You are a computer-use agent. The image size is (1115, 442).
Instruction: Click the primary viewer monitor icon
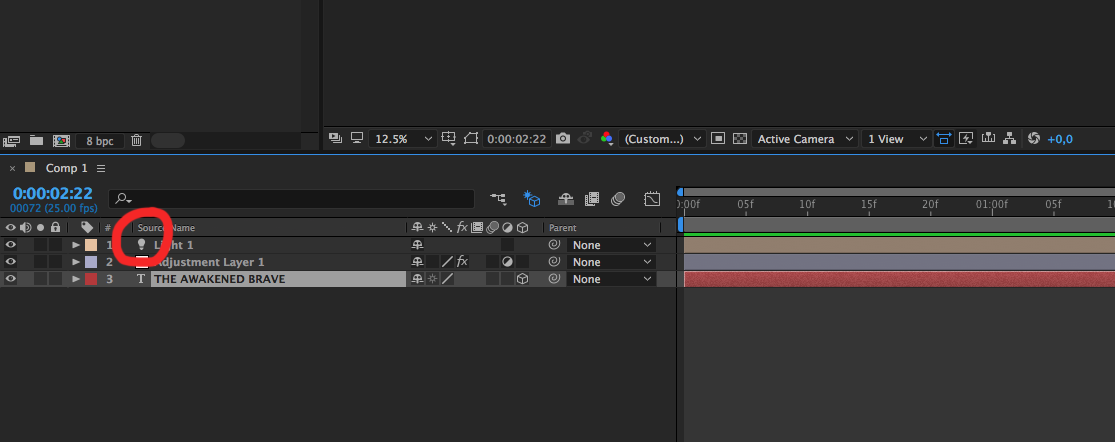[x=357, y=139]
